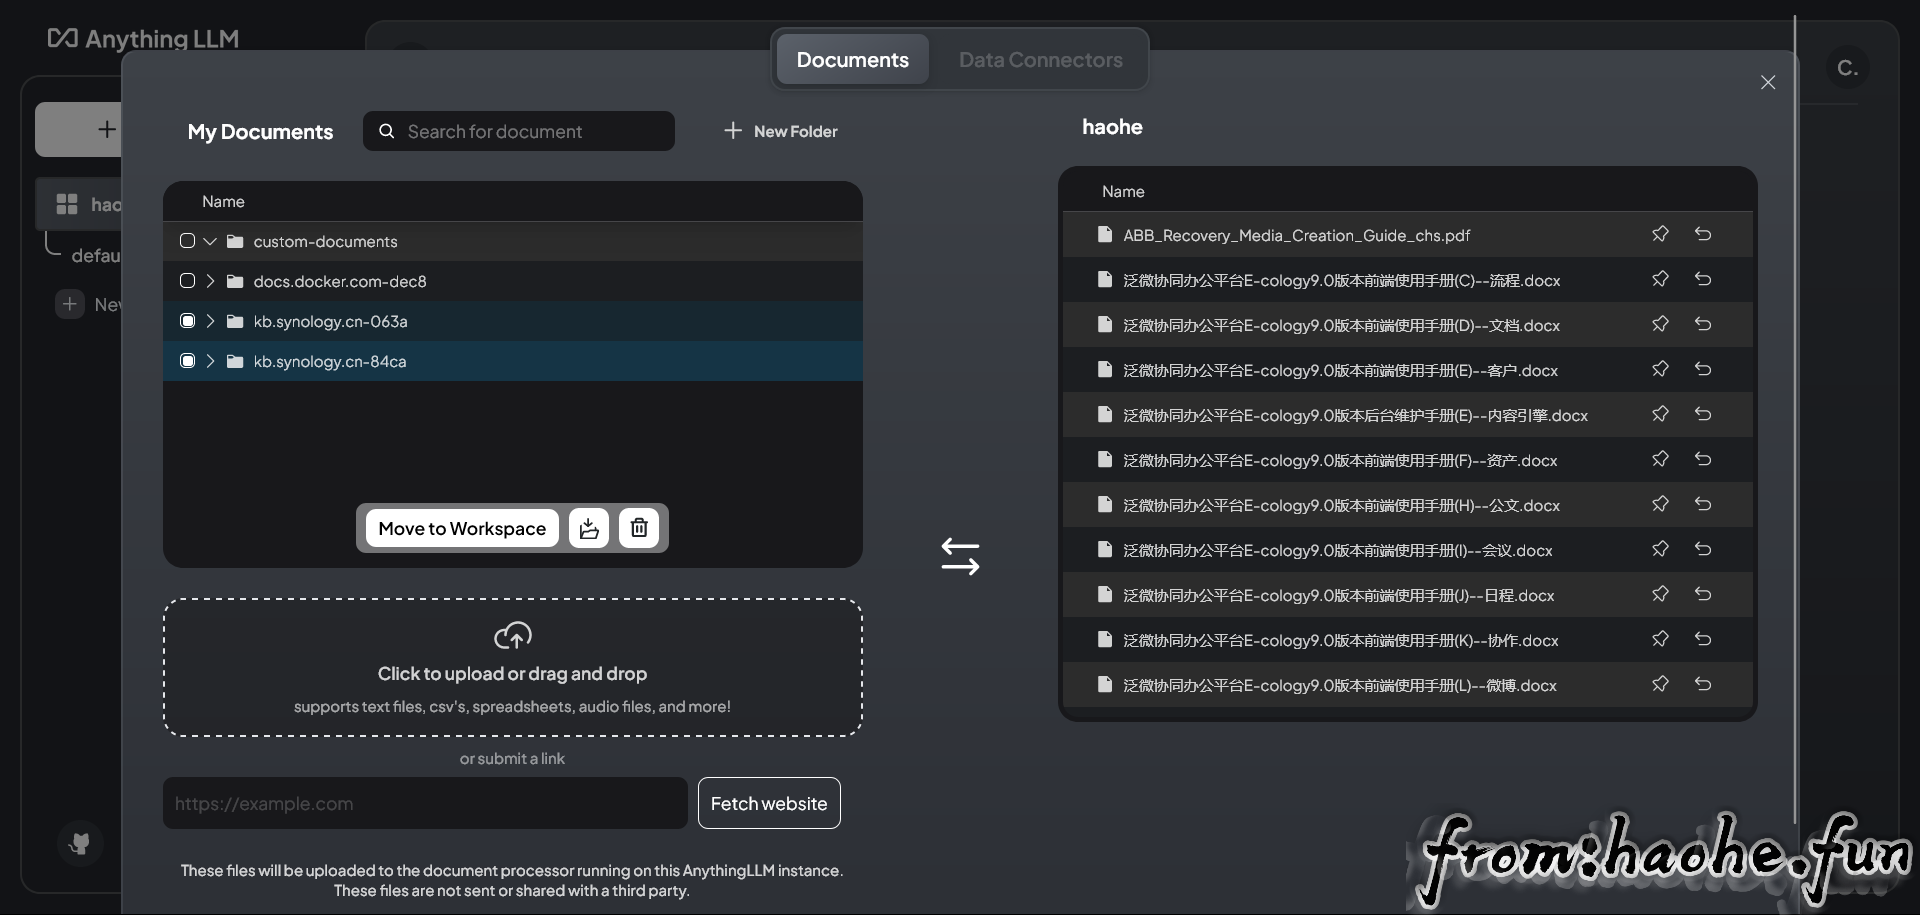Click the Search for document field
The image size is (1920, 915).
pyautogui.click(x=519, y=131)
